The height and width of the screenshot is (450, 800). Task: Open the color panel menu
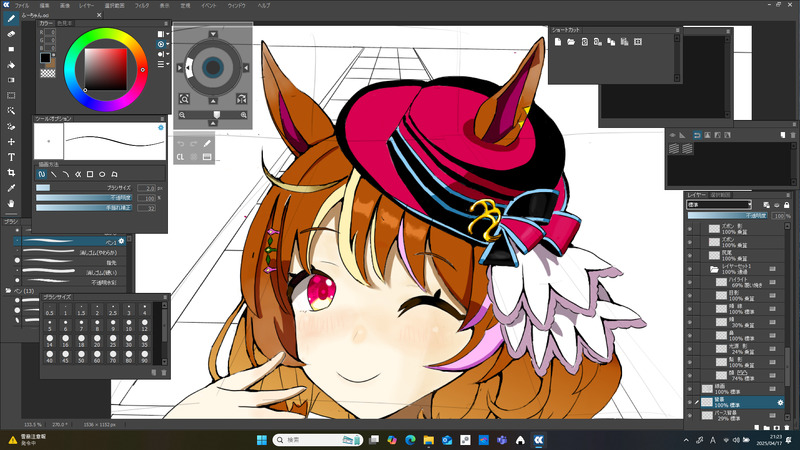click(165, 23)
